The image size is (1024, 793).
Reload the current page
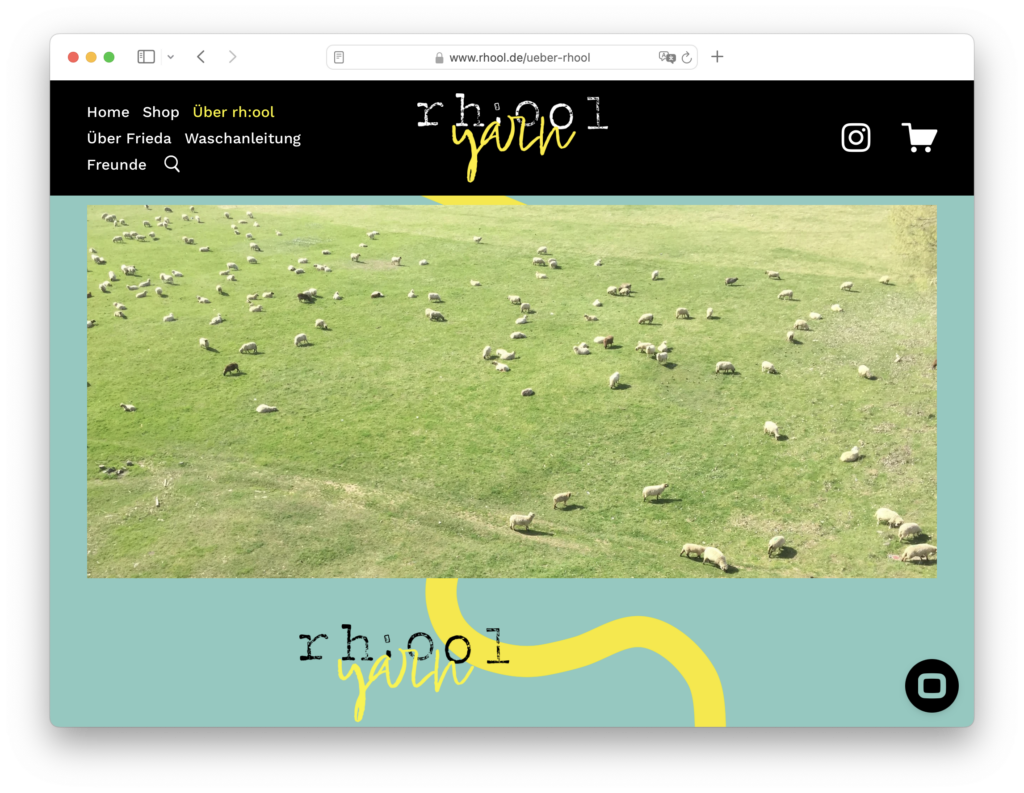pos(687,58)
